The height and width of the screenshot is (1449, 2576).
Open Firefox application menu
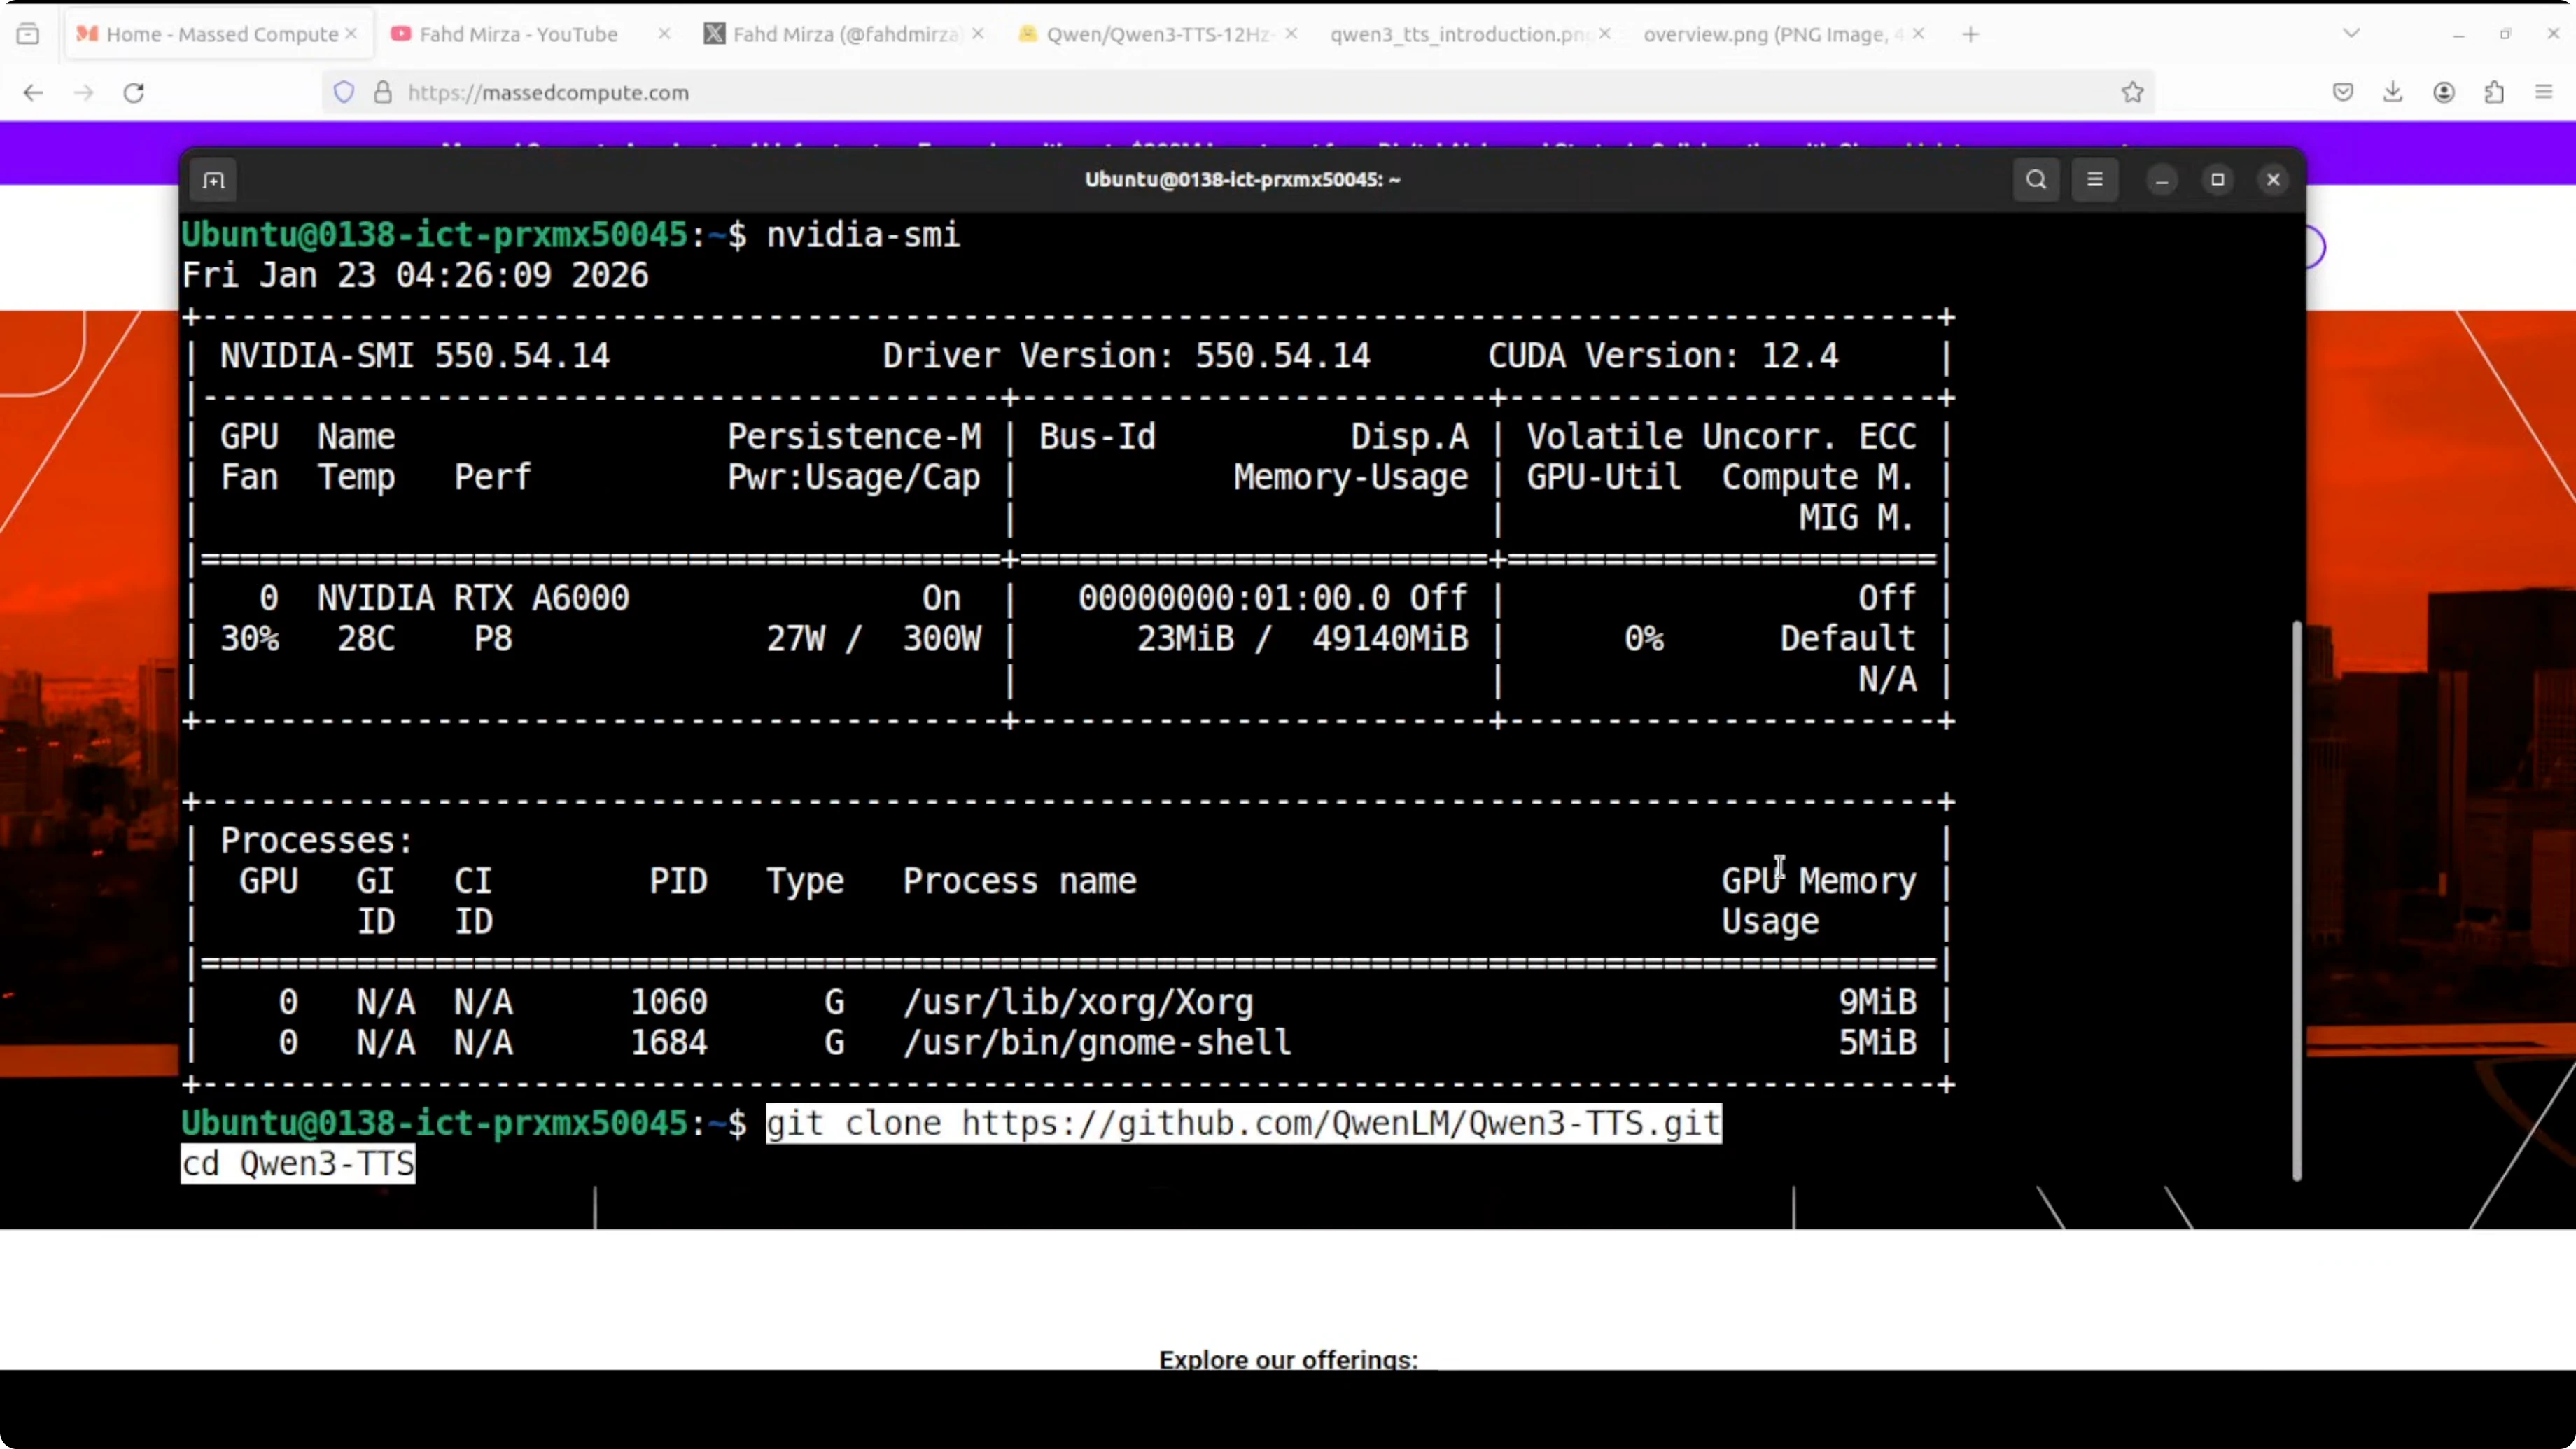click(2544, 93)
